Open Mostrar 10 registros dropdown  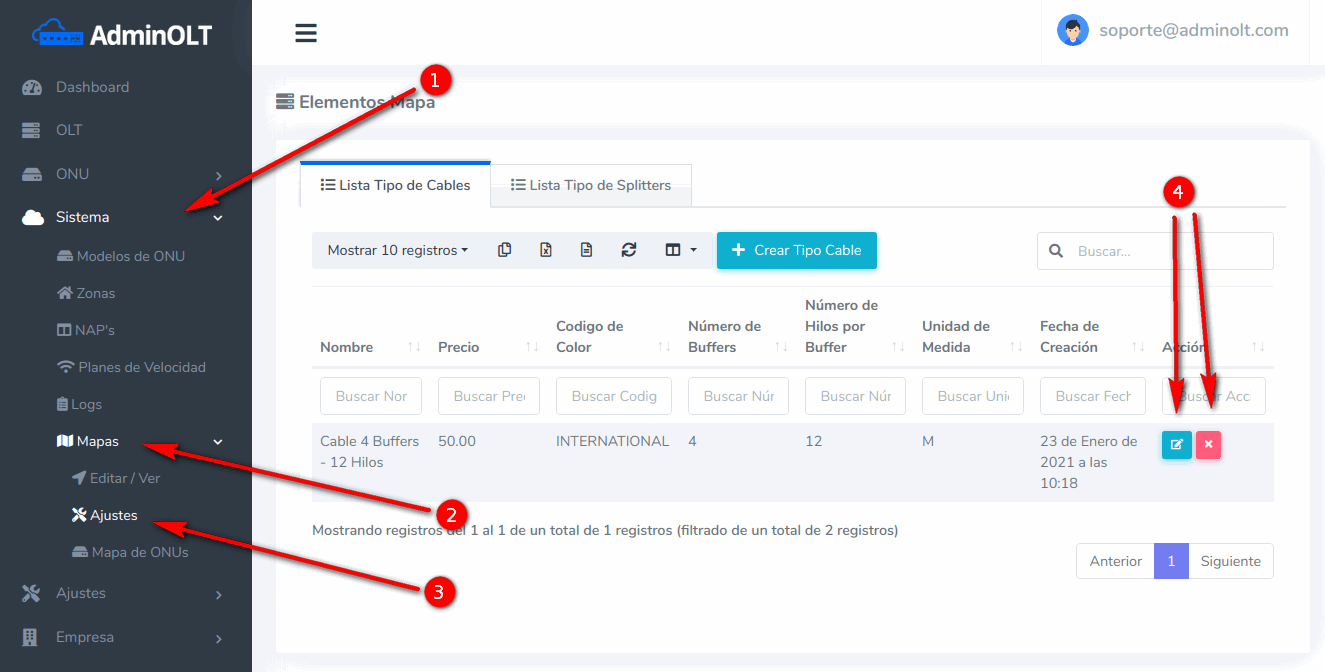(397, 250)
